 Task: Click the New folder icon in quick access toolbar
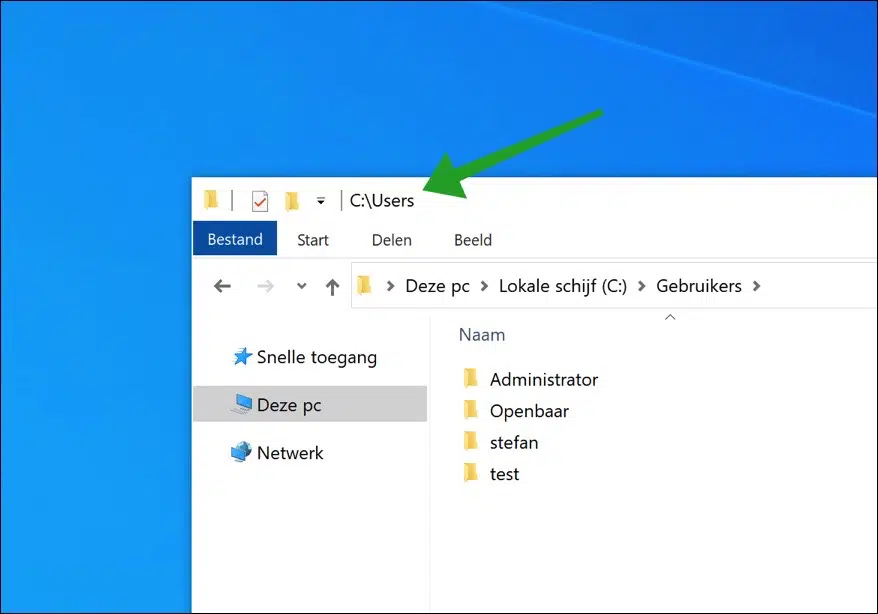[x=292, y=201]
